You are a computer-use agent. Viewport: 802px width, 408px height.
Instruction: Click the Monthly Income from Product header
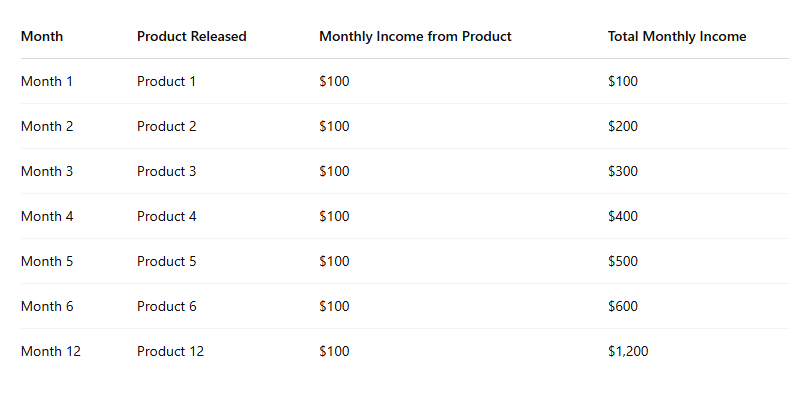[x=415, y=37]
